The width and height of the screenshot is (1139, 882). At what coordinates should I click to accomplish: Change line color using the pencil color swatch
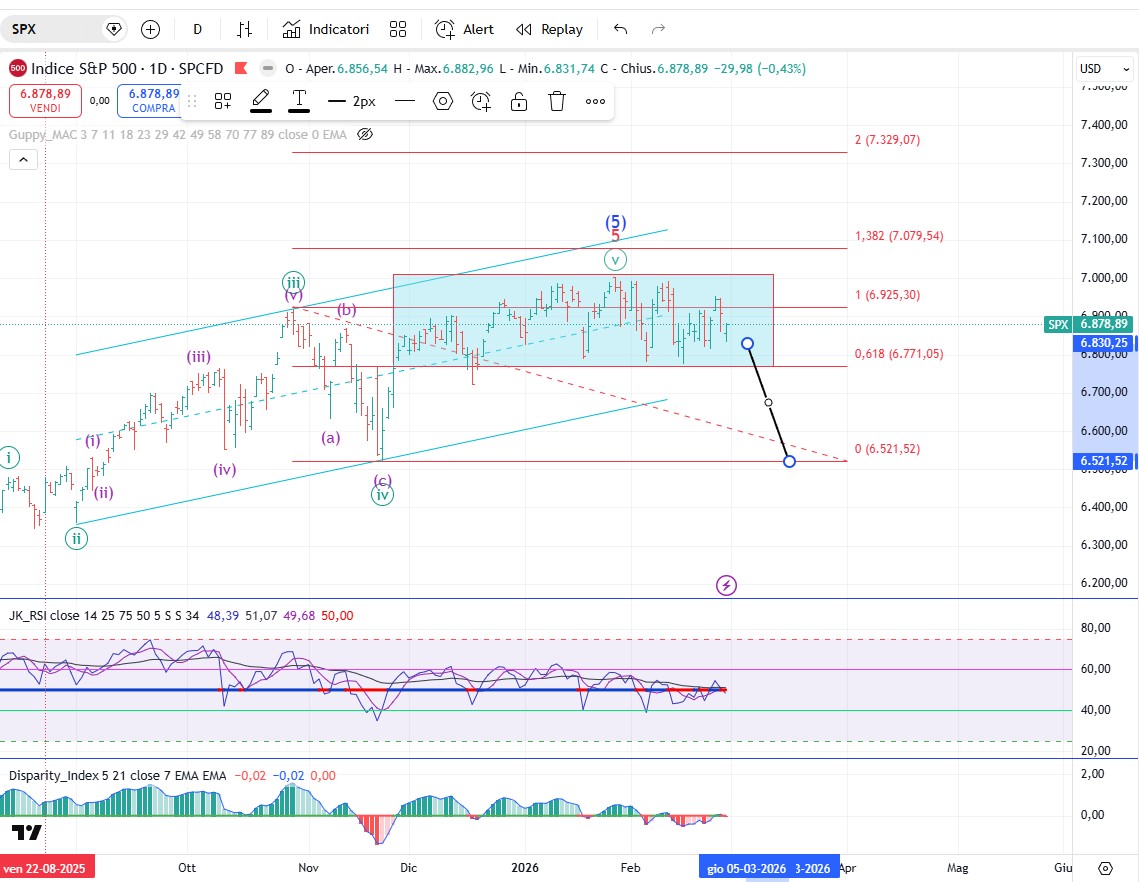tap(260, 101)
